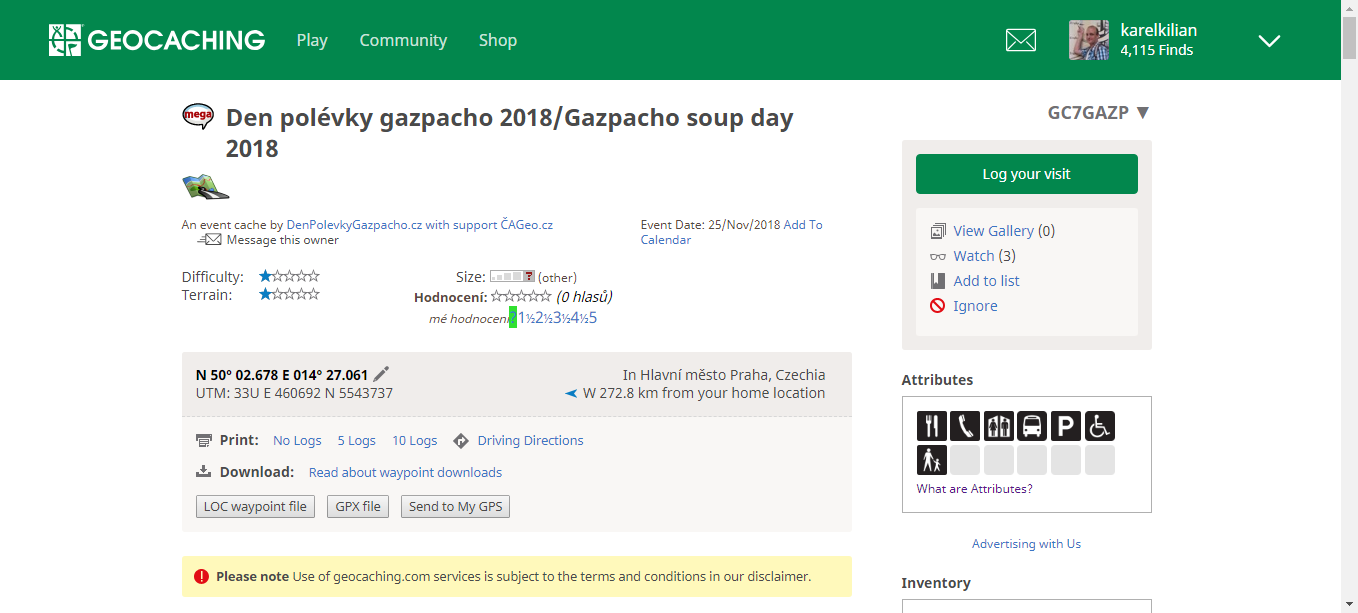
Task: Click the Hodnocení empty stars rating
Action: (x=520, y=296)
